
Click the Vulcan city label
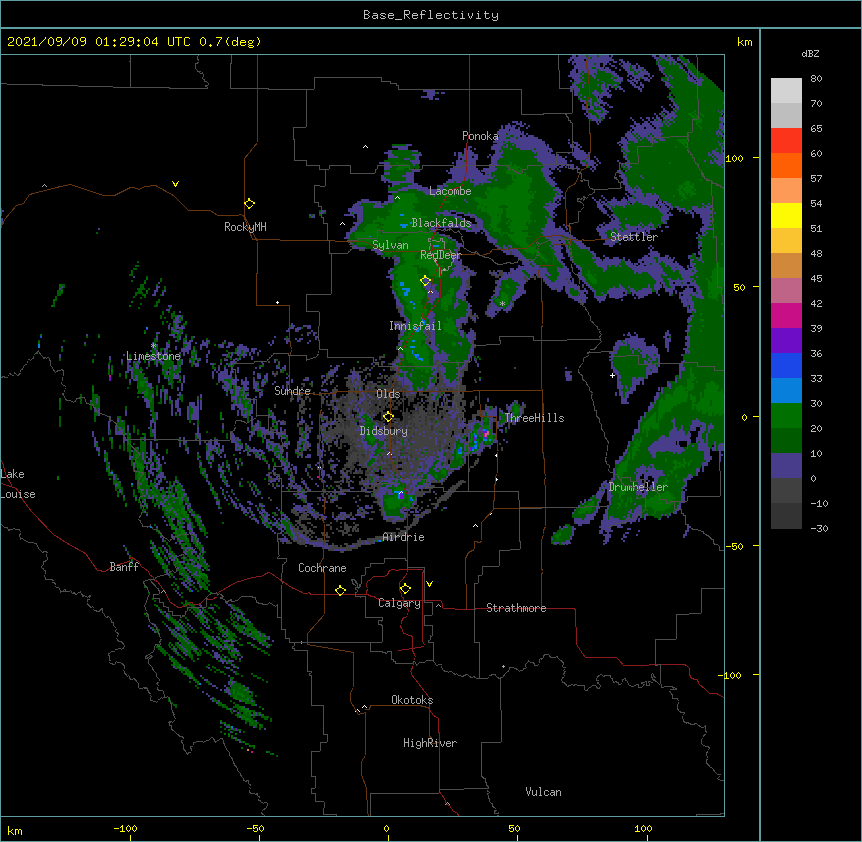pyautogui.click(x=543, y=792)
